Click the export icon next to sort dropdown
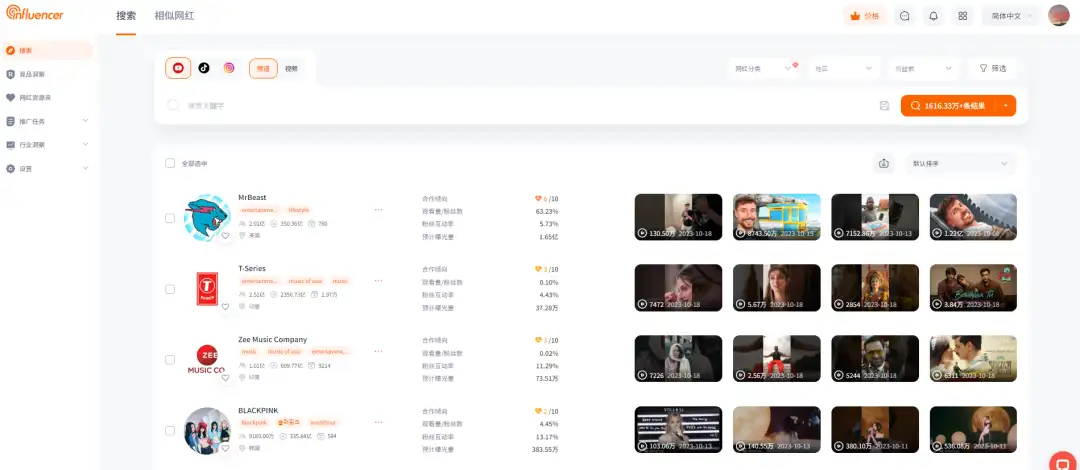 [884, 163]
